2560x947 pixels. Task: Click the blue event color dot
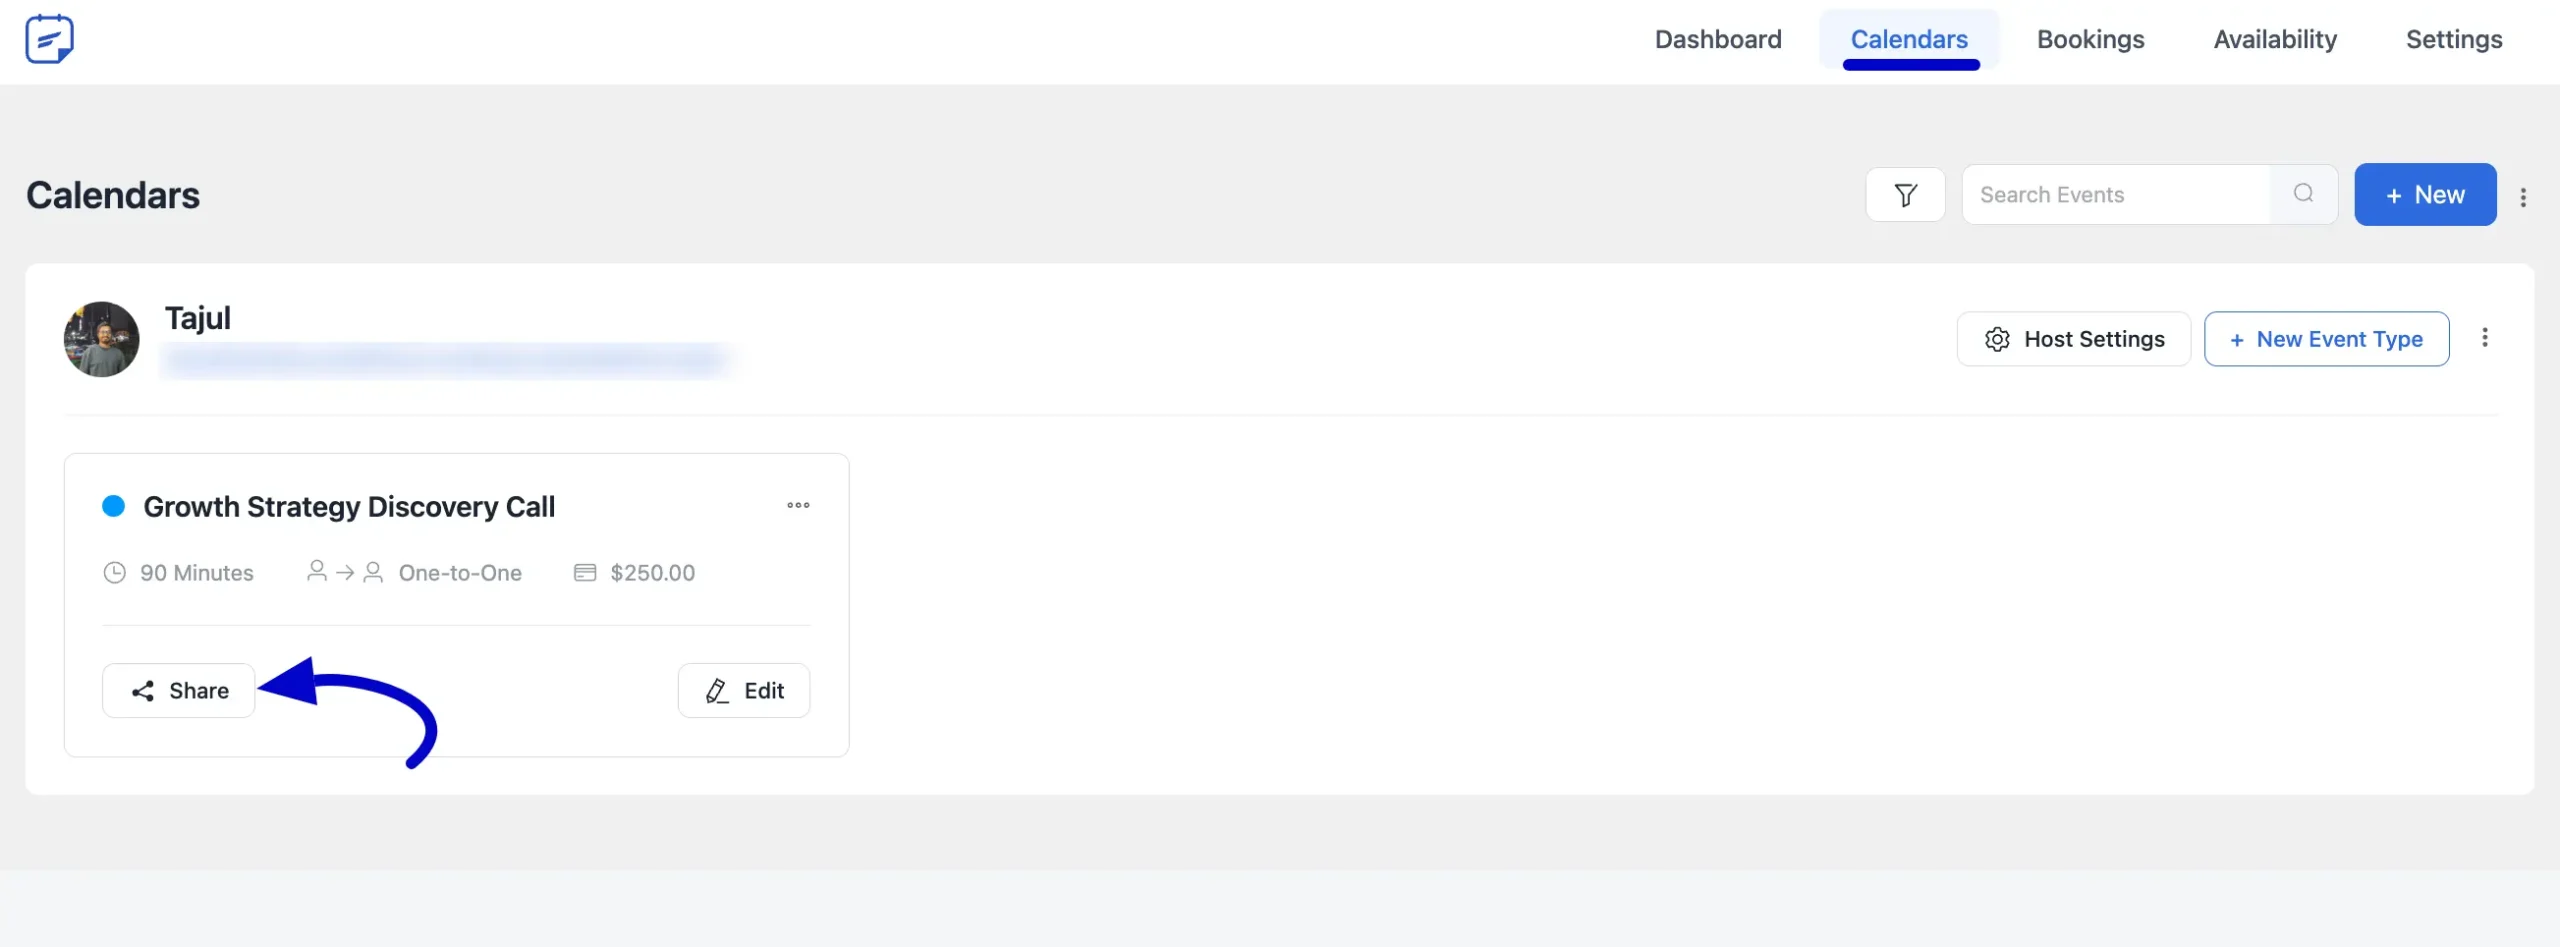(x=114, y=506)
